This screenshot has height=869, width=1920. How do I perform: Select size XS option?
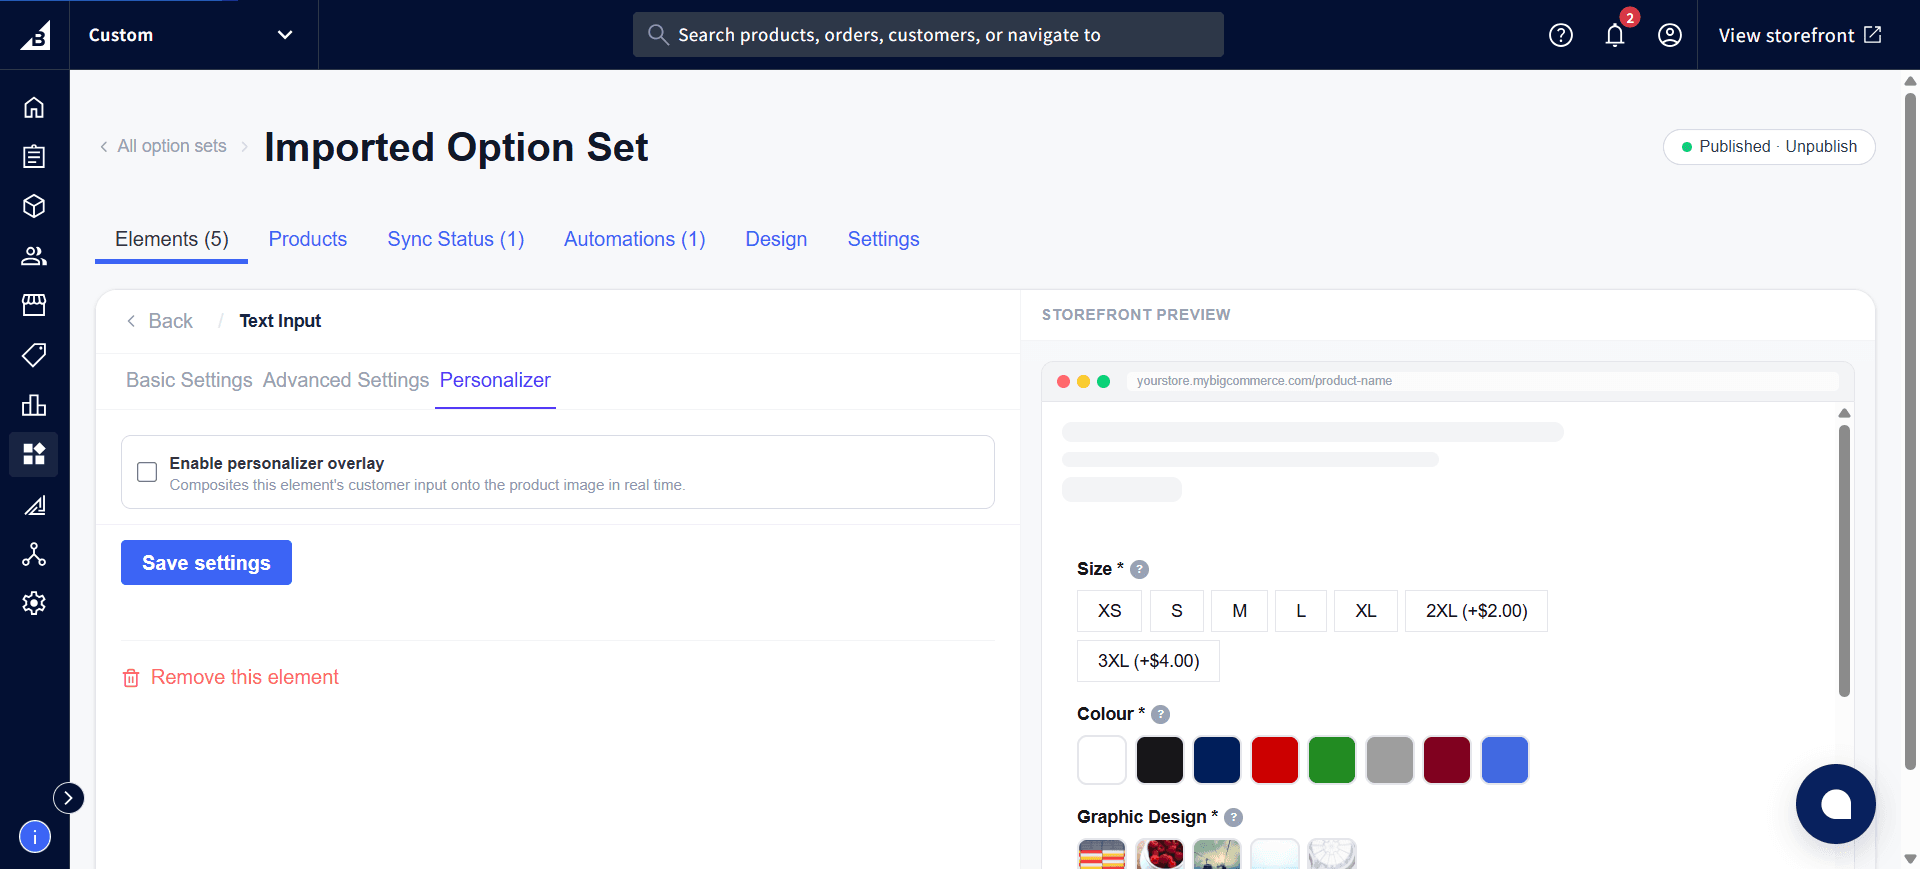coord(1110,611)
